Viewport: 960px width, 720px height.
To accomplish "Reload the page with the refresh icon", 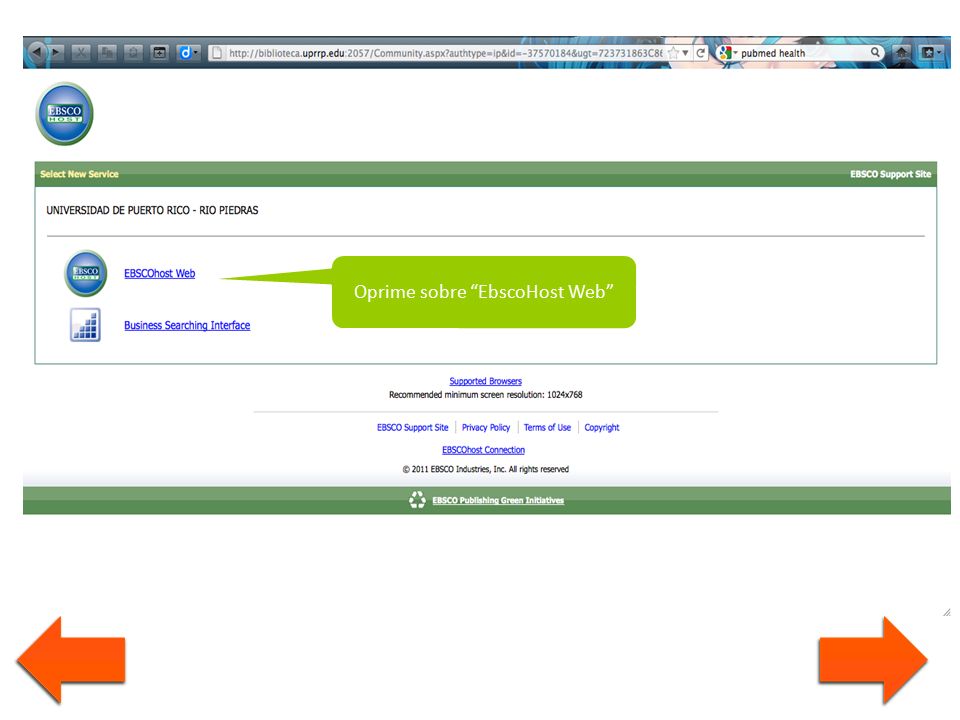I will [x=700, y=53].
